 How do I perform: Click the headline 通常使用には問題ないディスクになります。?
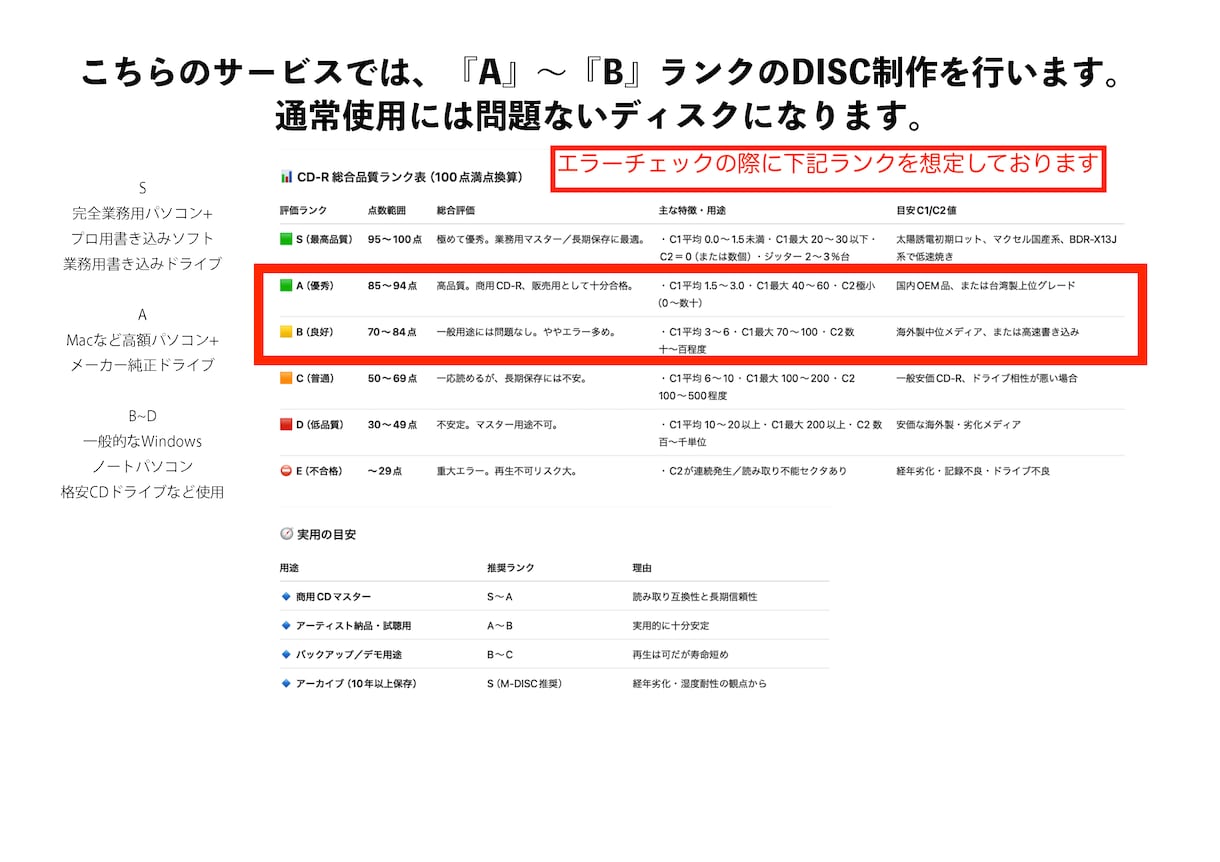(599, 116)
